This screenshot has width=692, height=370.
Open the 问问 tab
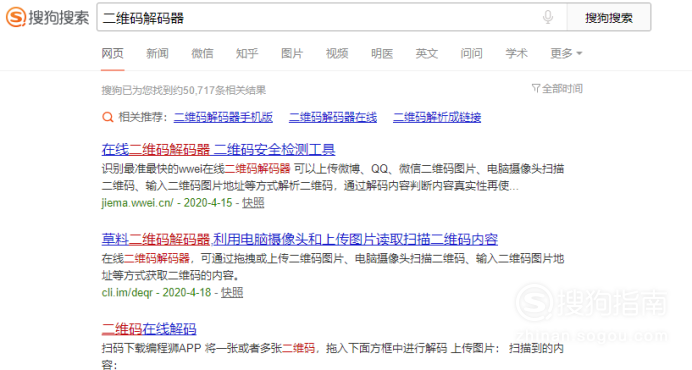pos(471,53)
